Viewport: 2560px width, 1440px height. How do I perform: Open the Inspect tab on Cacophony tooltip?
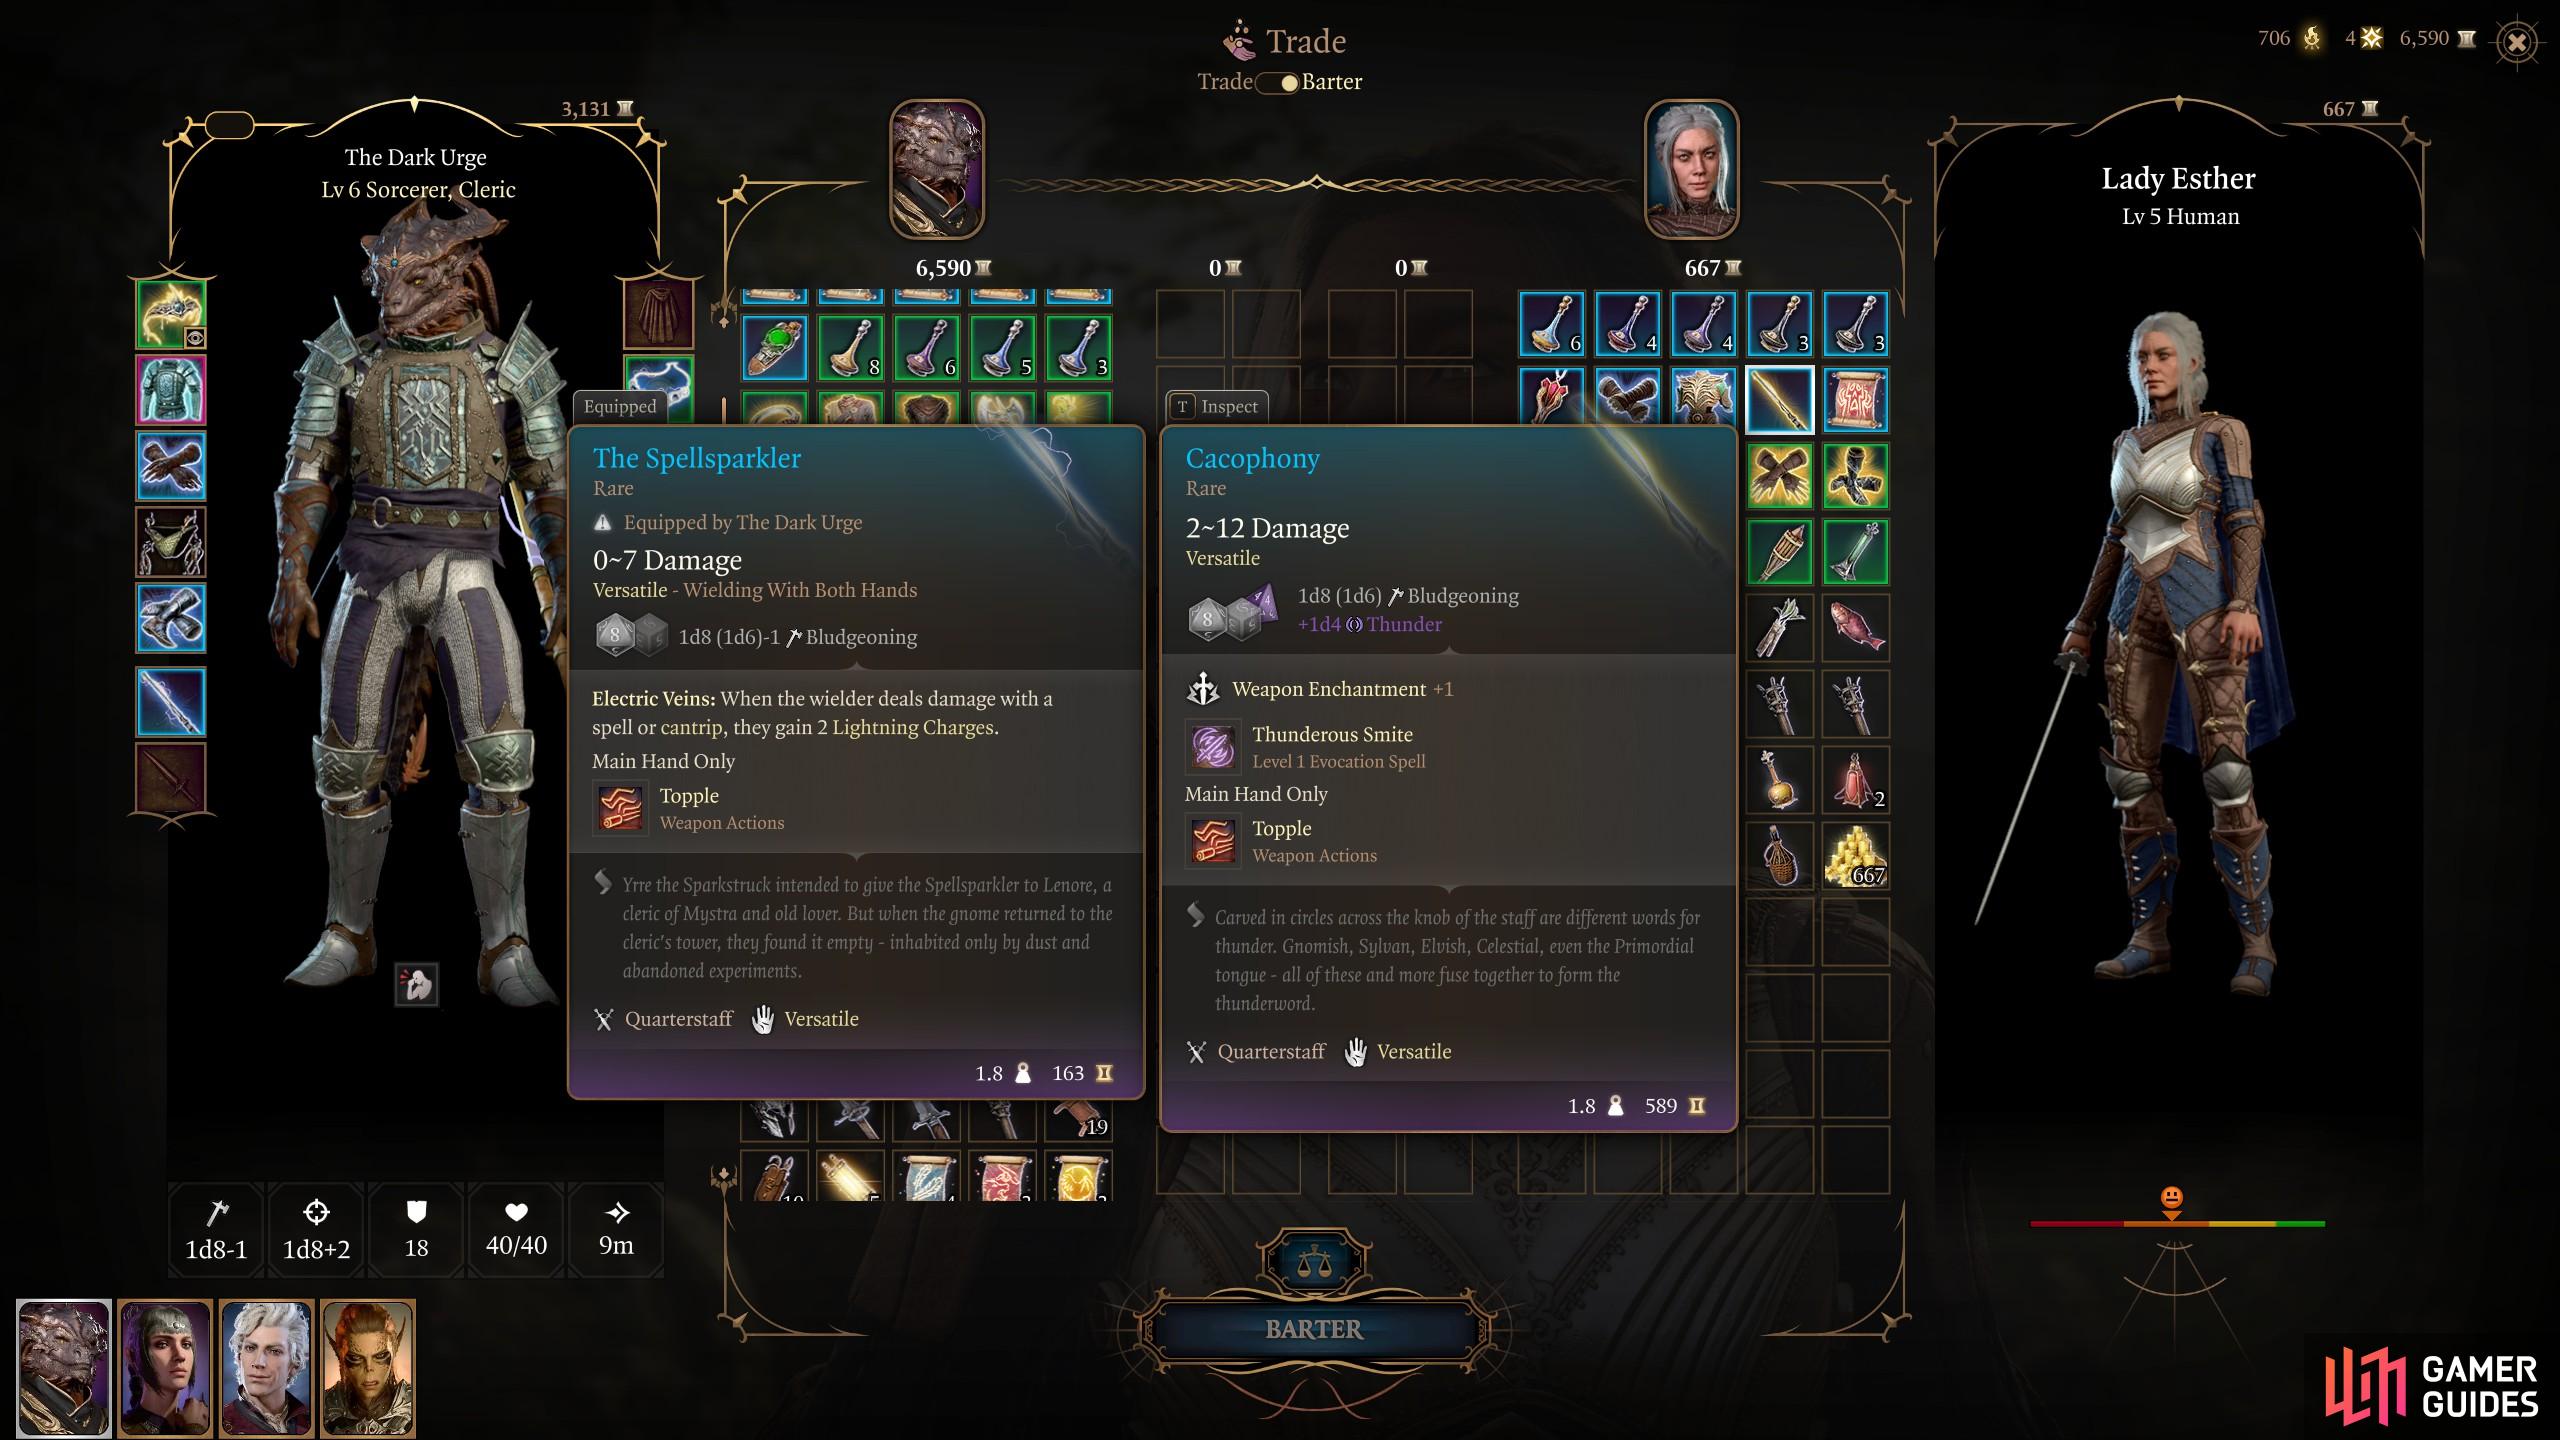[1217, 407]
